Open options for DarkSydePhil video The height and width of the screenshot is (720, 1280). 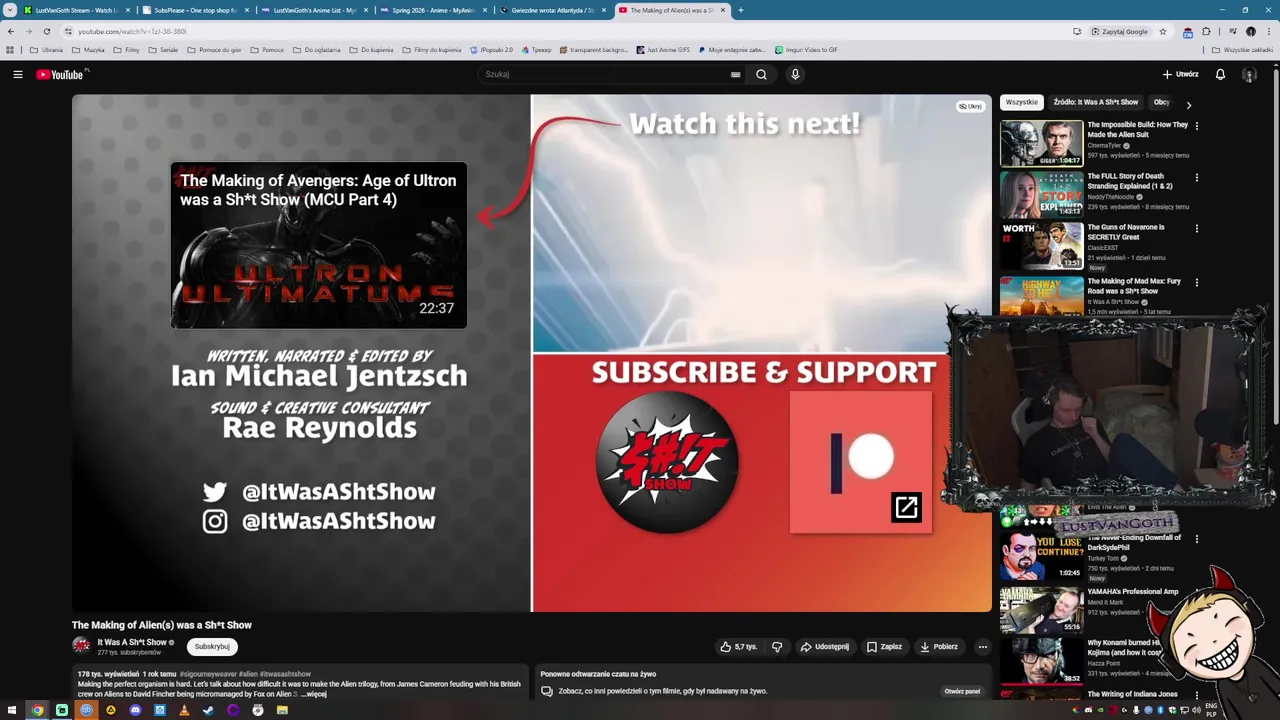coord(1196,539)
